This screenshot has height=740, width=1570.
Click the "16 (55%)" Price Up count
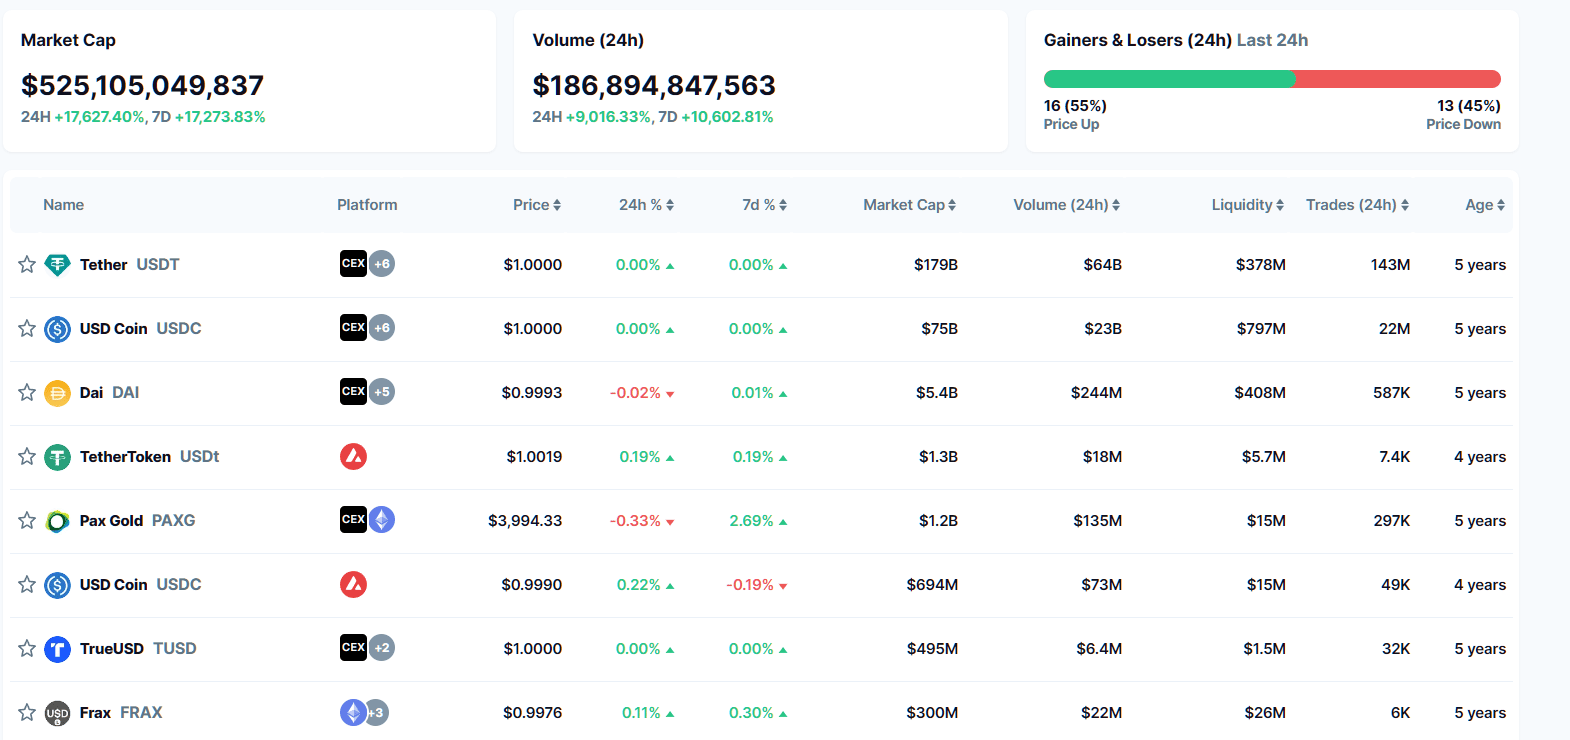tap(1075, 105)
